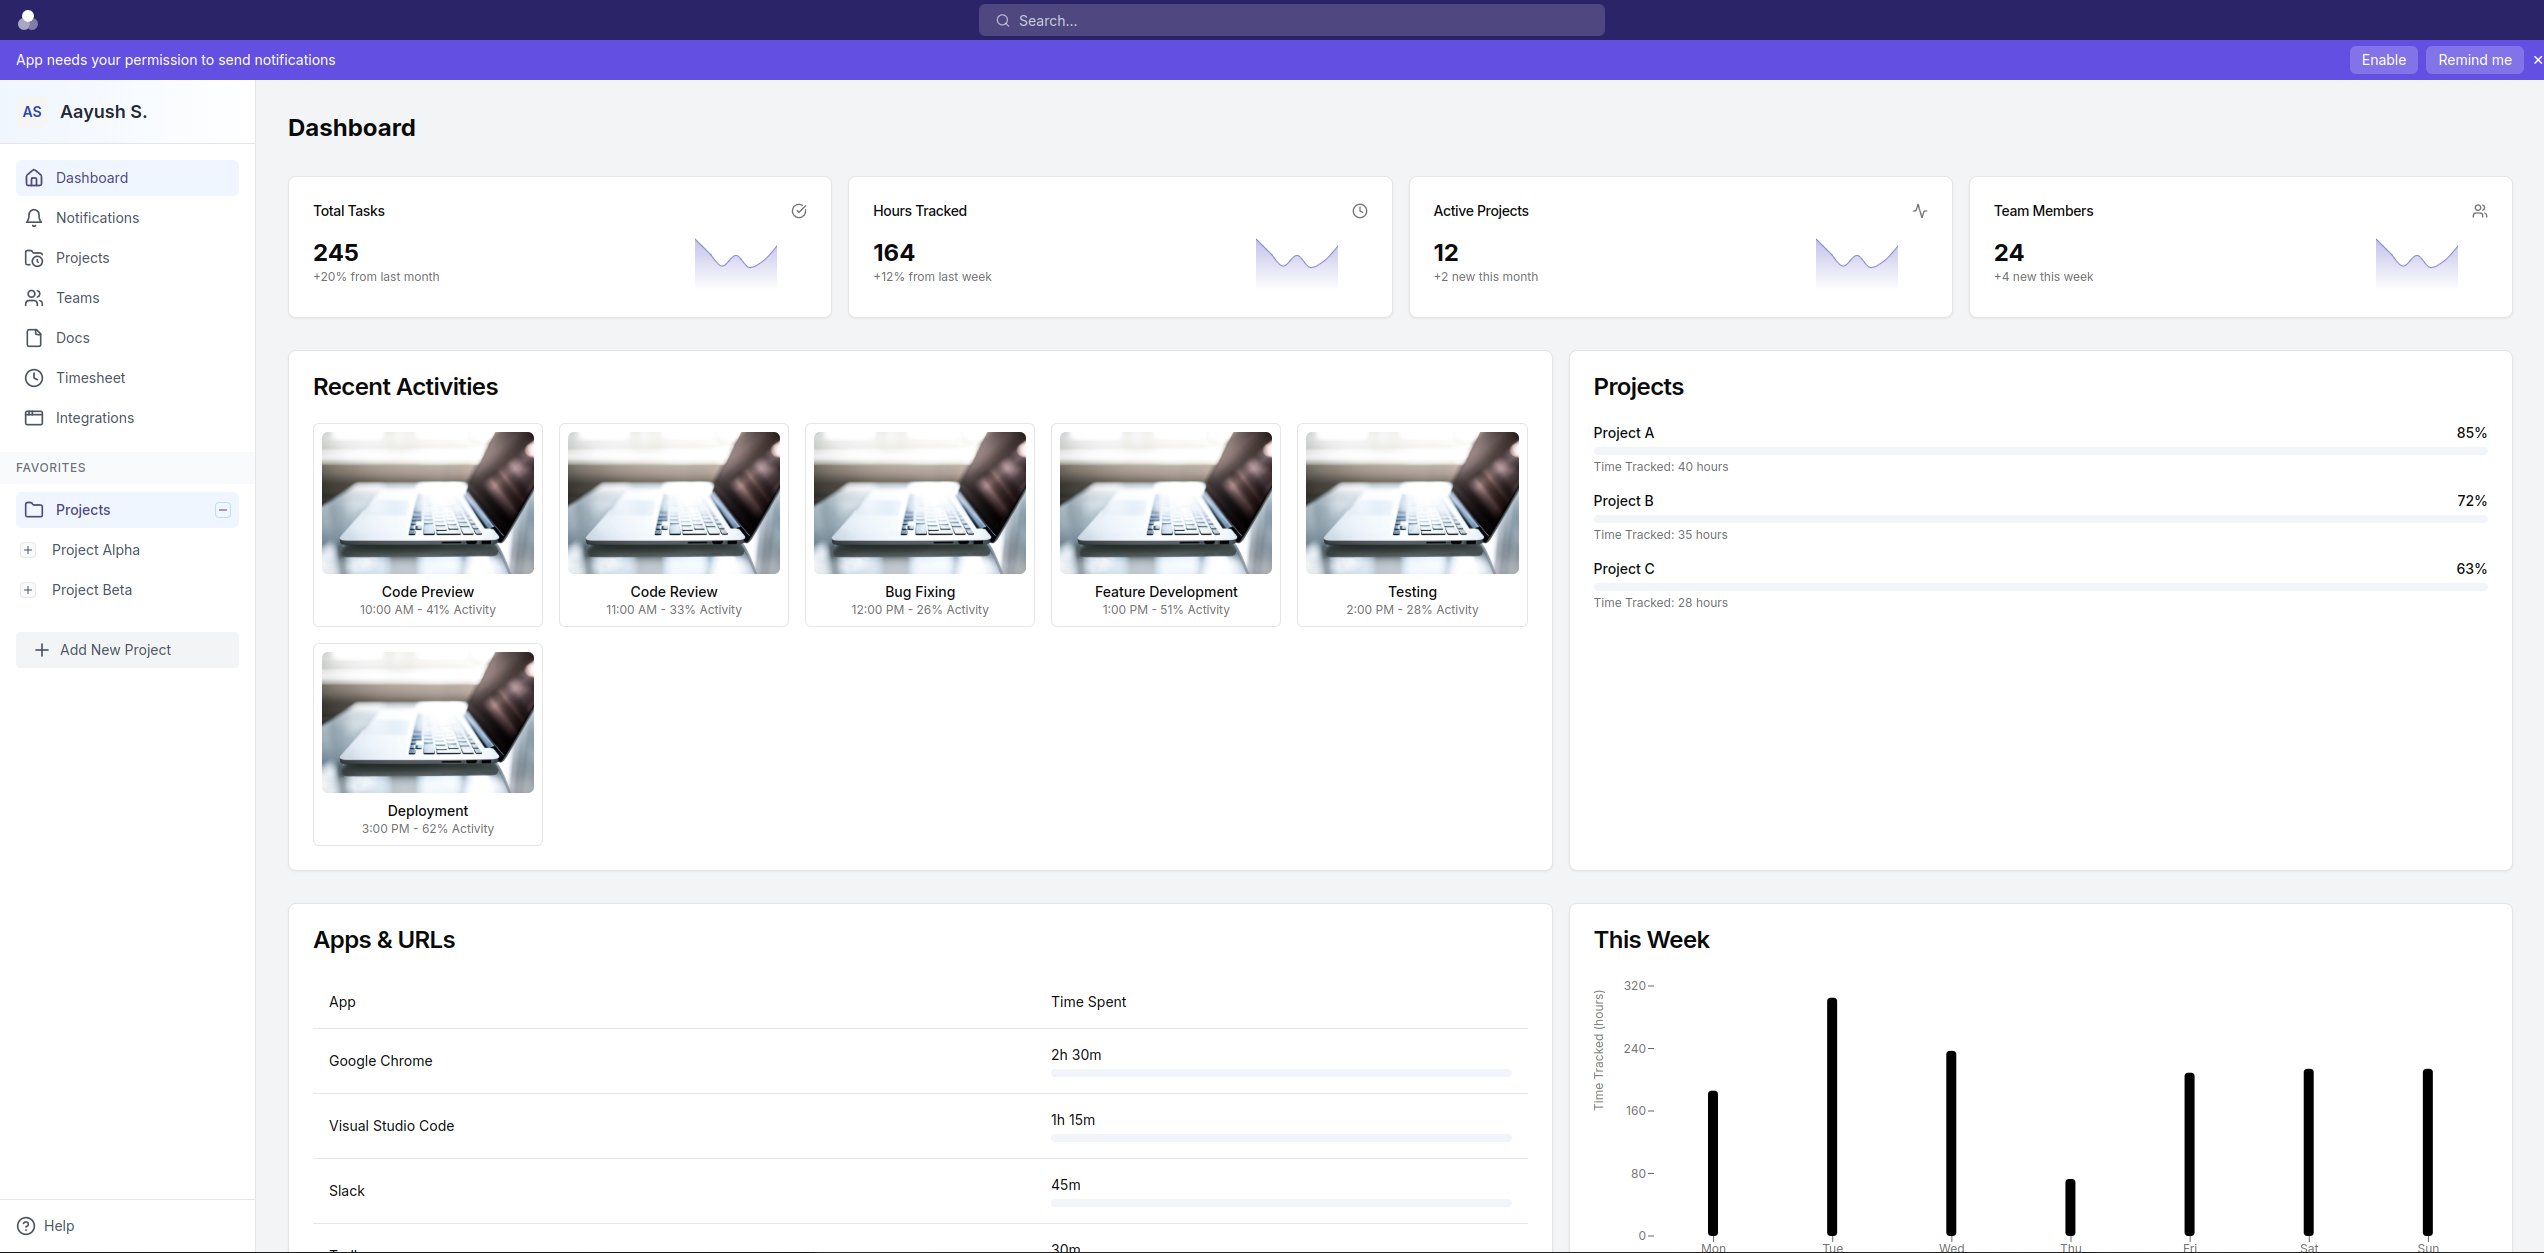Image resolution: width=2544 pixels, height=1253 pixels.
Task: Click the Timesheet clock icon
Action: click(34, 377)
